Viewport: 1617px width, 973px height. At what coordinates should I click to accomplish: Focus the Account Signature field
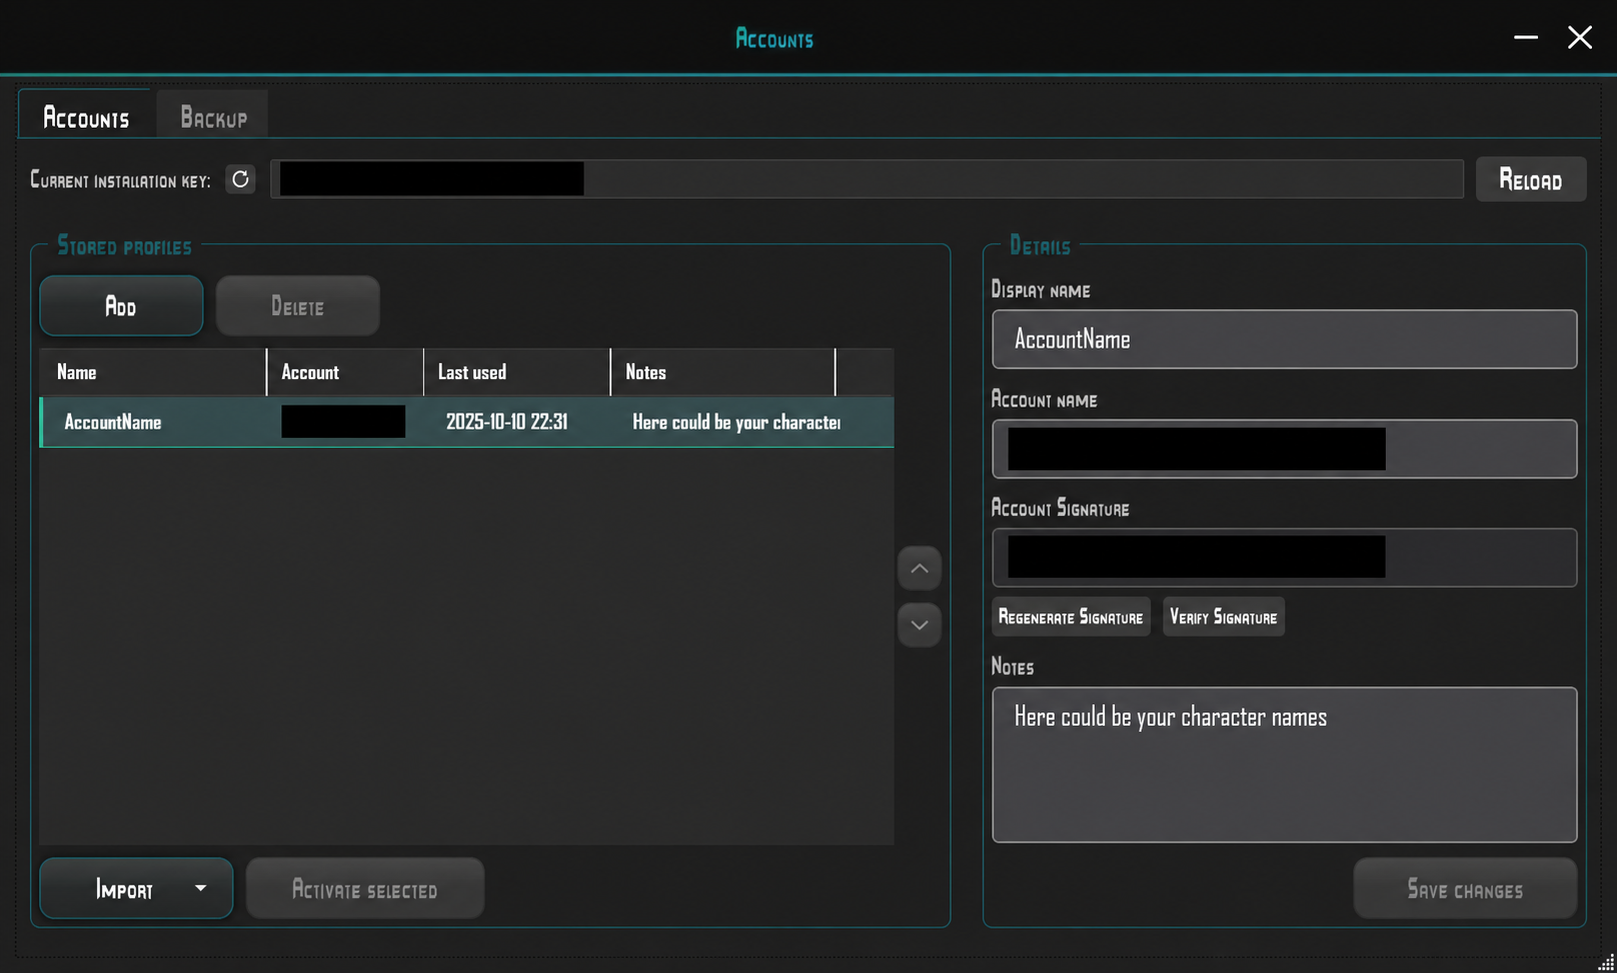(x=1284, y=557)
